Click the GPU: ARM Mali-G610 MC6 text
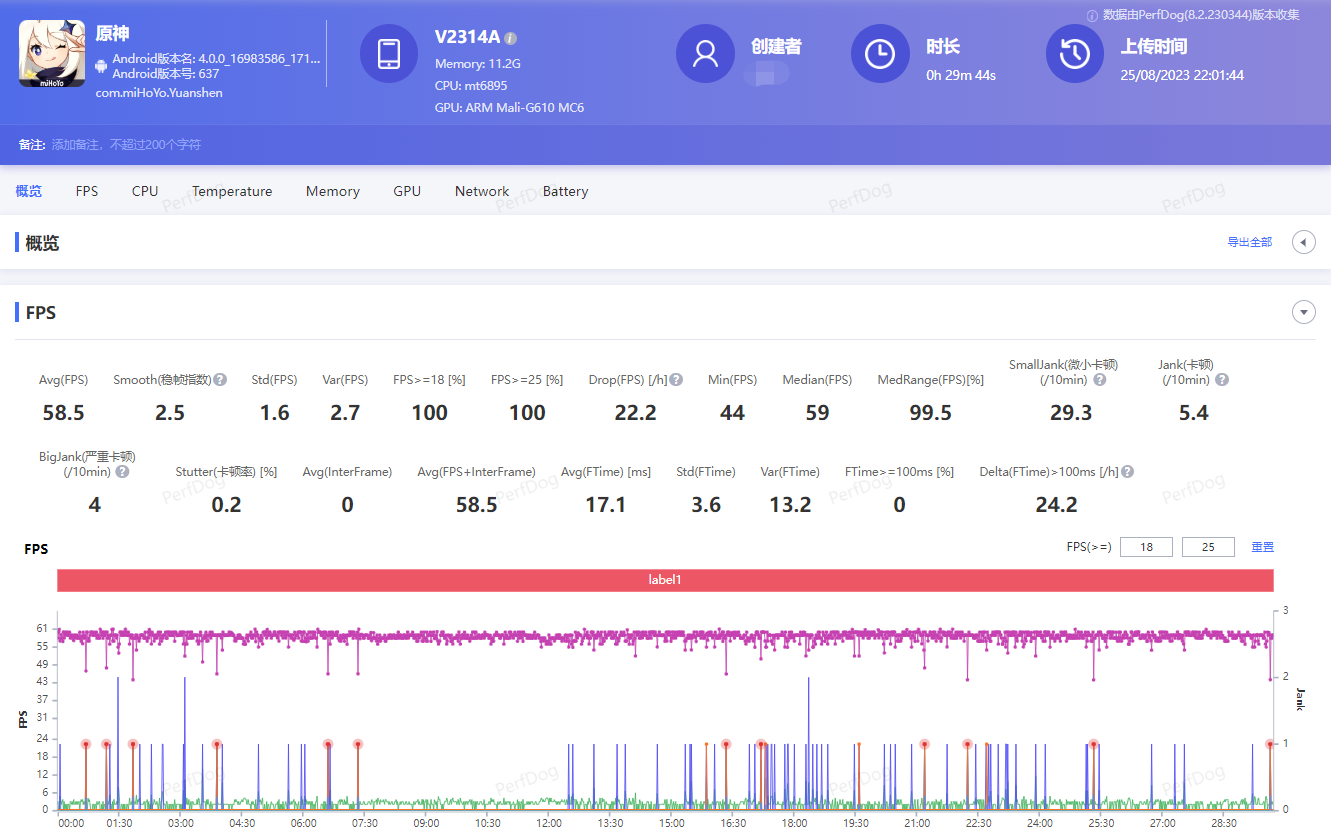 click(510, 108)
